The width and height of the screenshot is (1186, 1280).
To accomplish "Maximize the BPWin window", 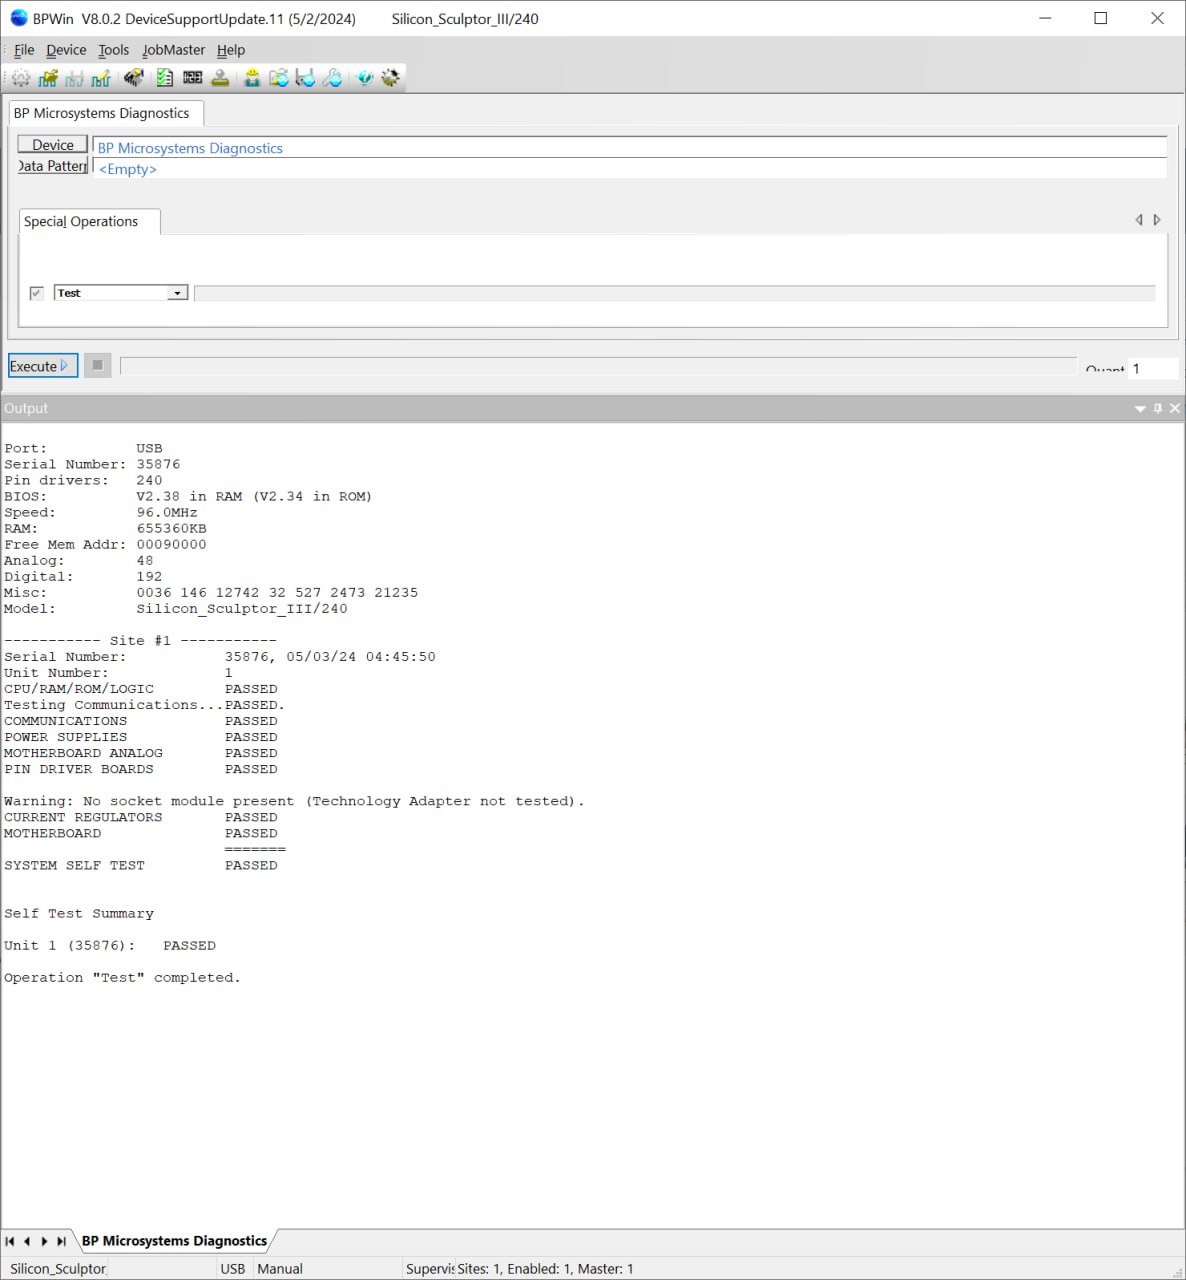I will coord(1101,18).
